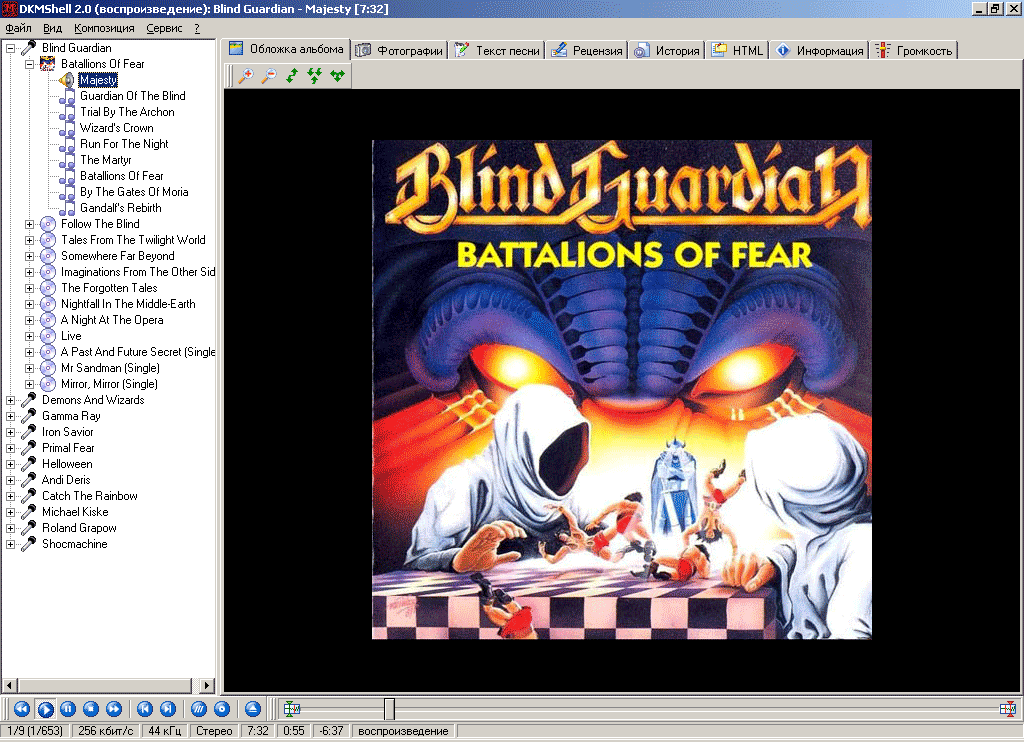Image resolution: width=1024 pixels, height=742 pixels.
Task: Open the Сервис menu
Action: point(164,28)
